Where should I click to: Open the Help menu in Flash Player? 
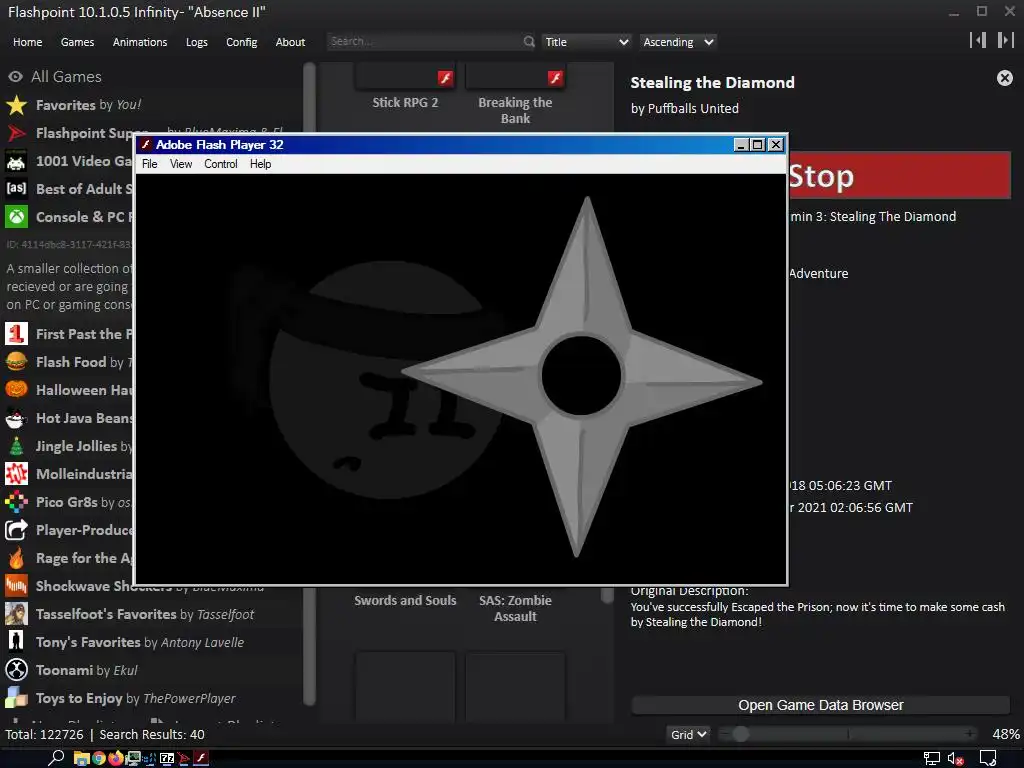coord(260,164)
